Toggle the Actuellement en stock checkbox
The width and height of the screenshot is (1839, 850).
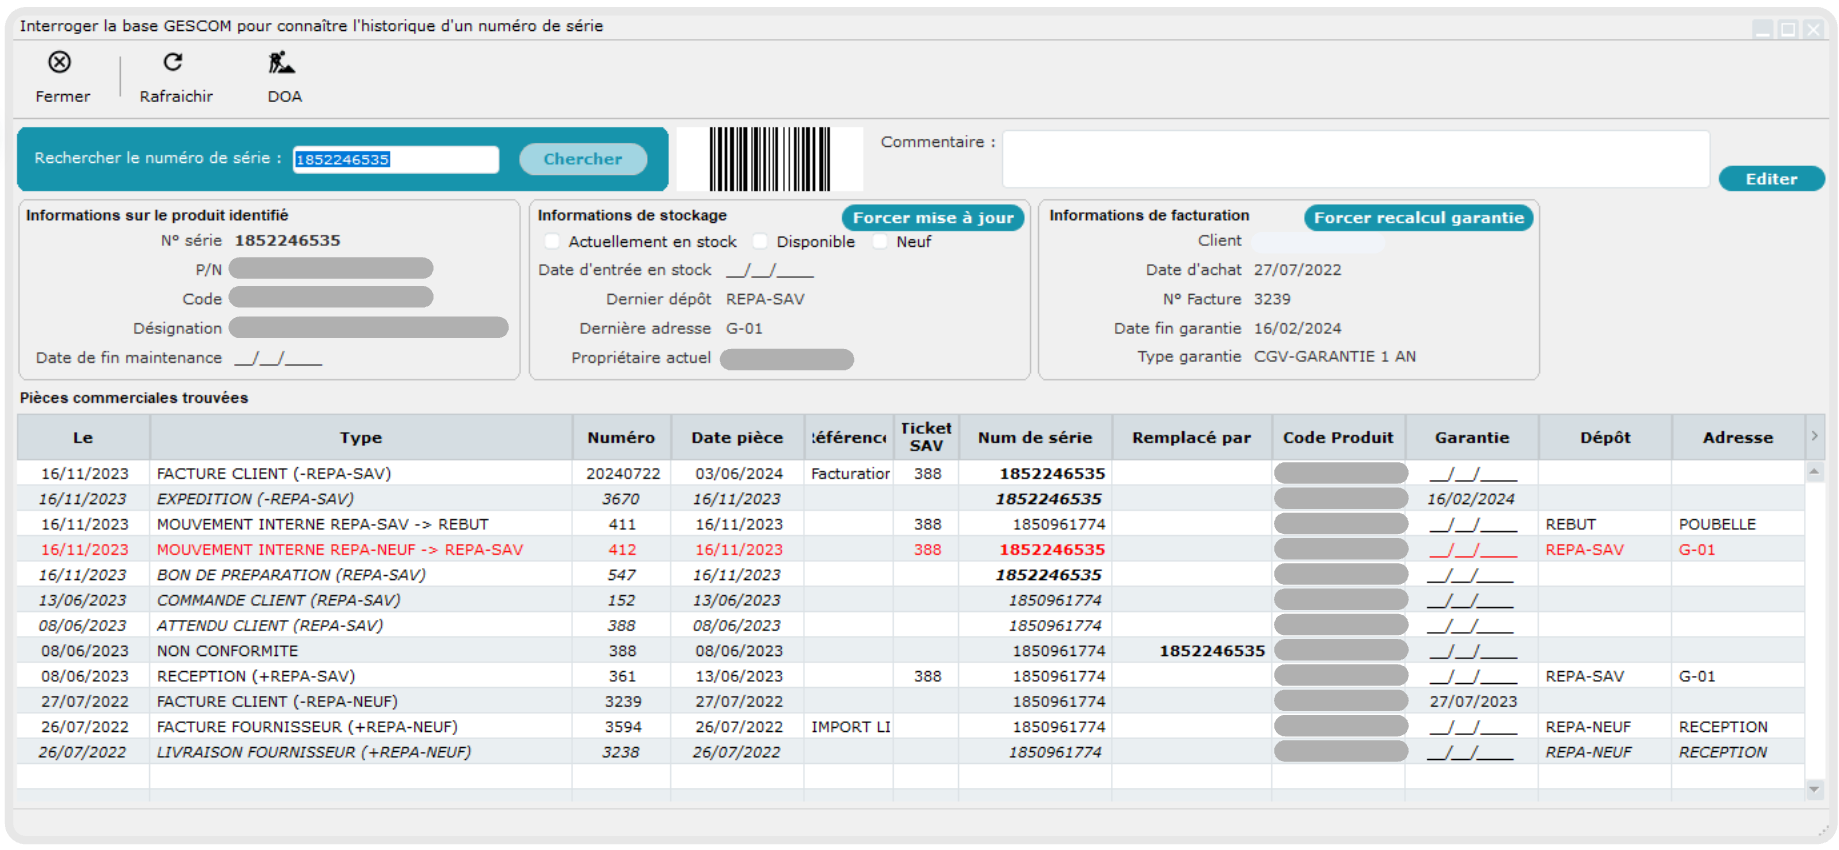tap(552, 242)
